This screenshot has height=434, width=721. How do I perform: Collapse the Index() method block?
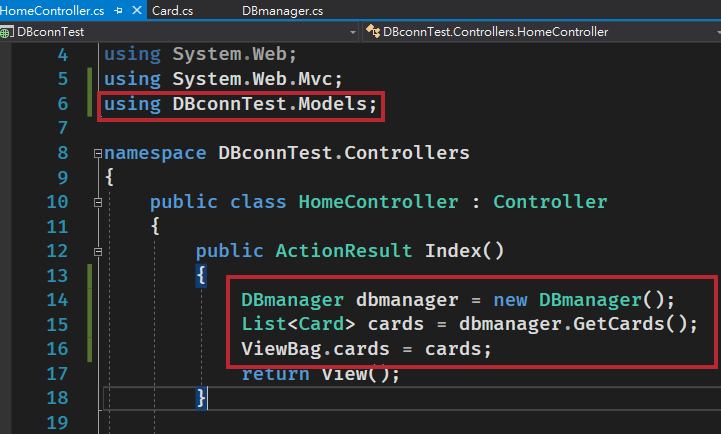[x=98, y=251]
